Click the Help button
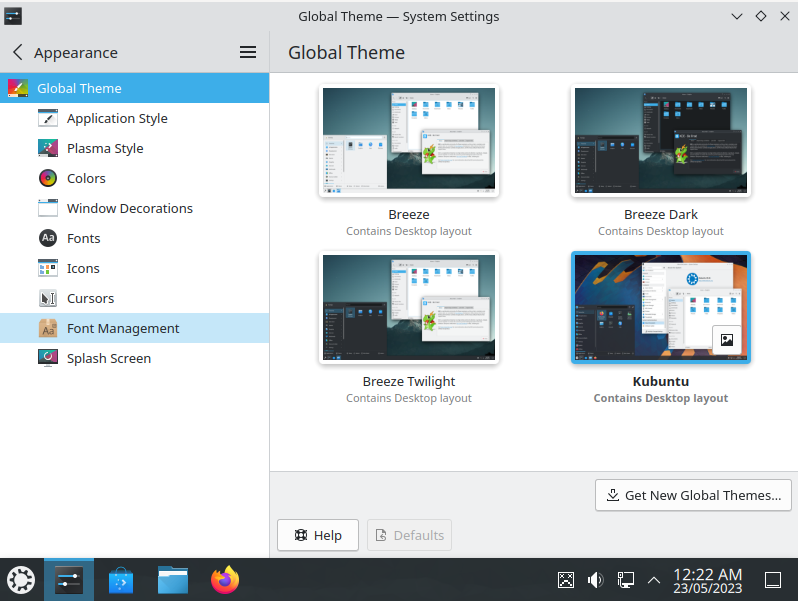Image resolution: width=798 pixels, height=601 pixels. [318, 535]
